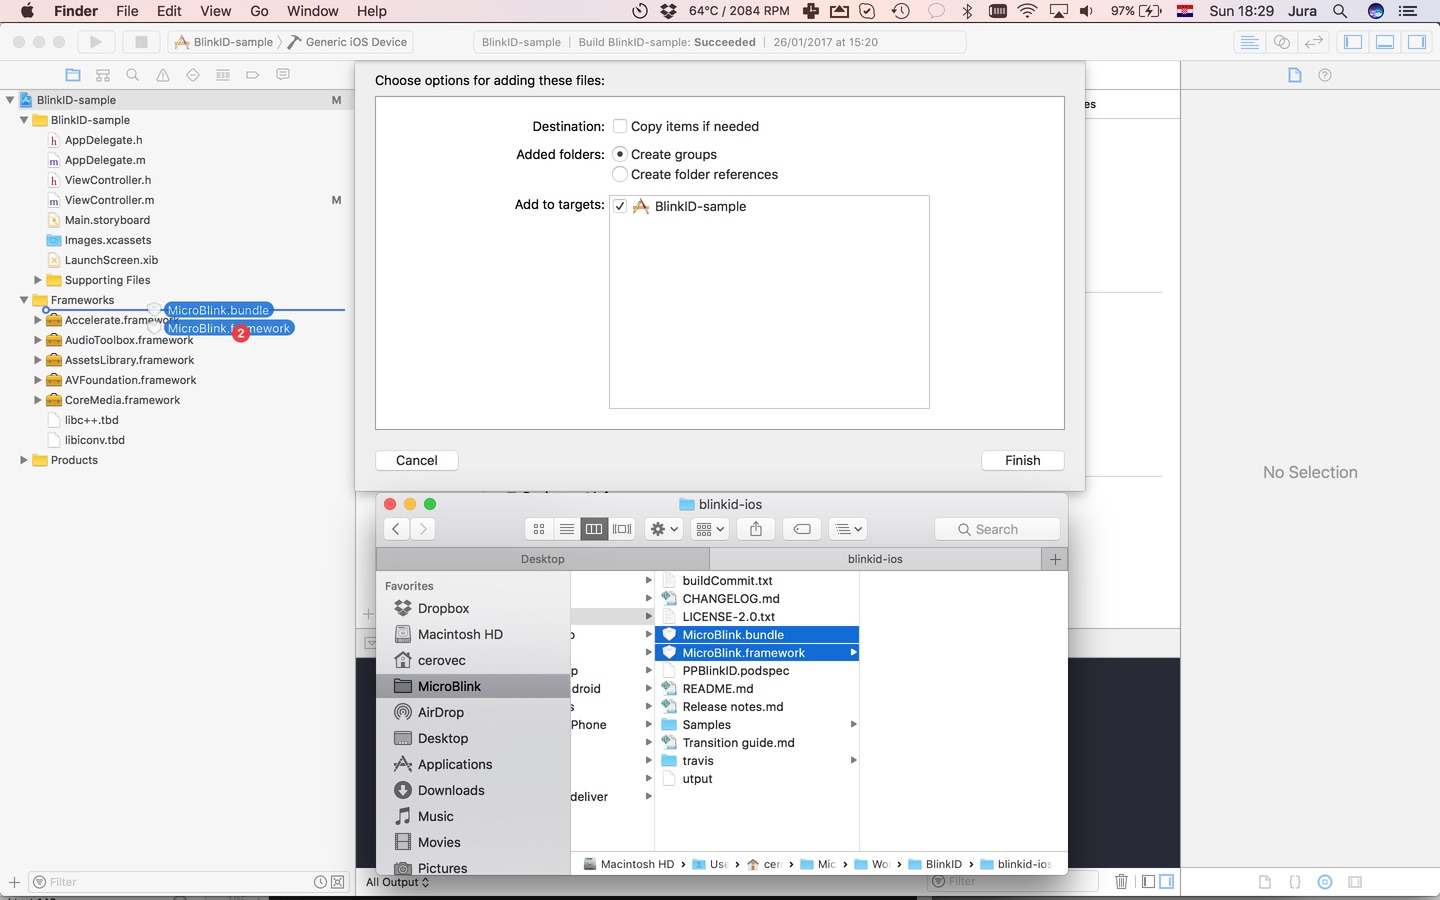Go back in Finder window
Screen dimensions: 1440x900
click(x=397, y=529)
